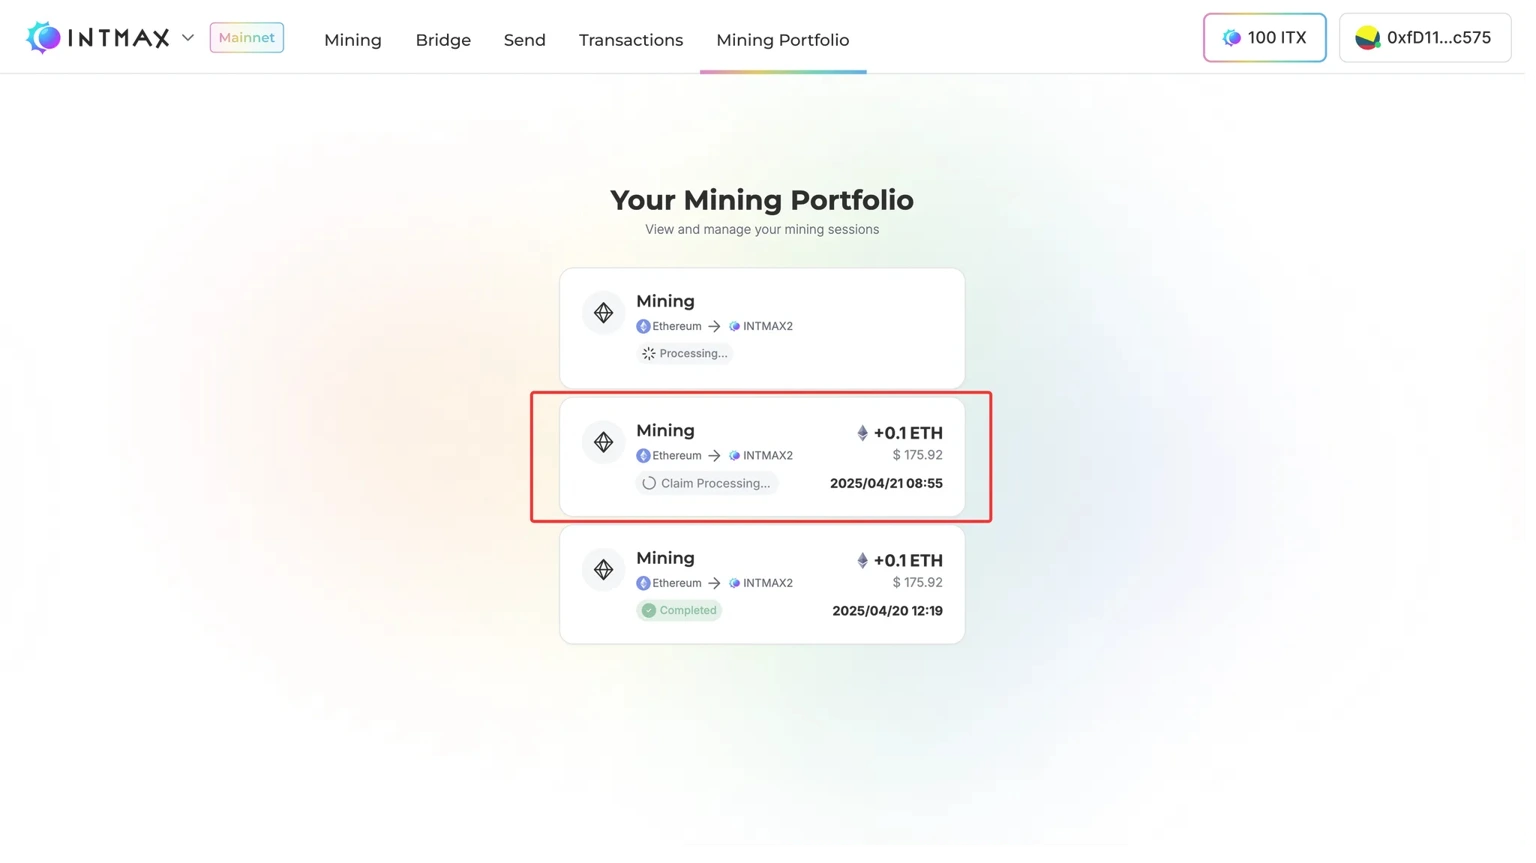Viewport: 1536px width, 863px height.
Task: Click the diamond icon of Claim Processing session
Action: [x=603, y=442]
